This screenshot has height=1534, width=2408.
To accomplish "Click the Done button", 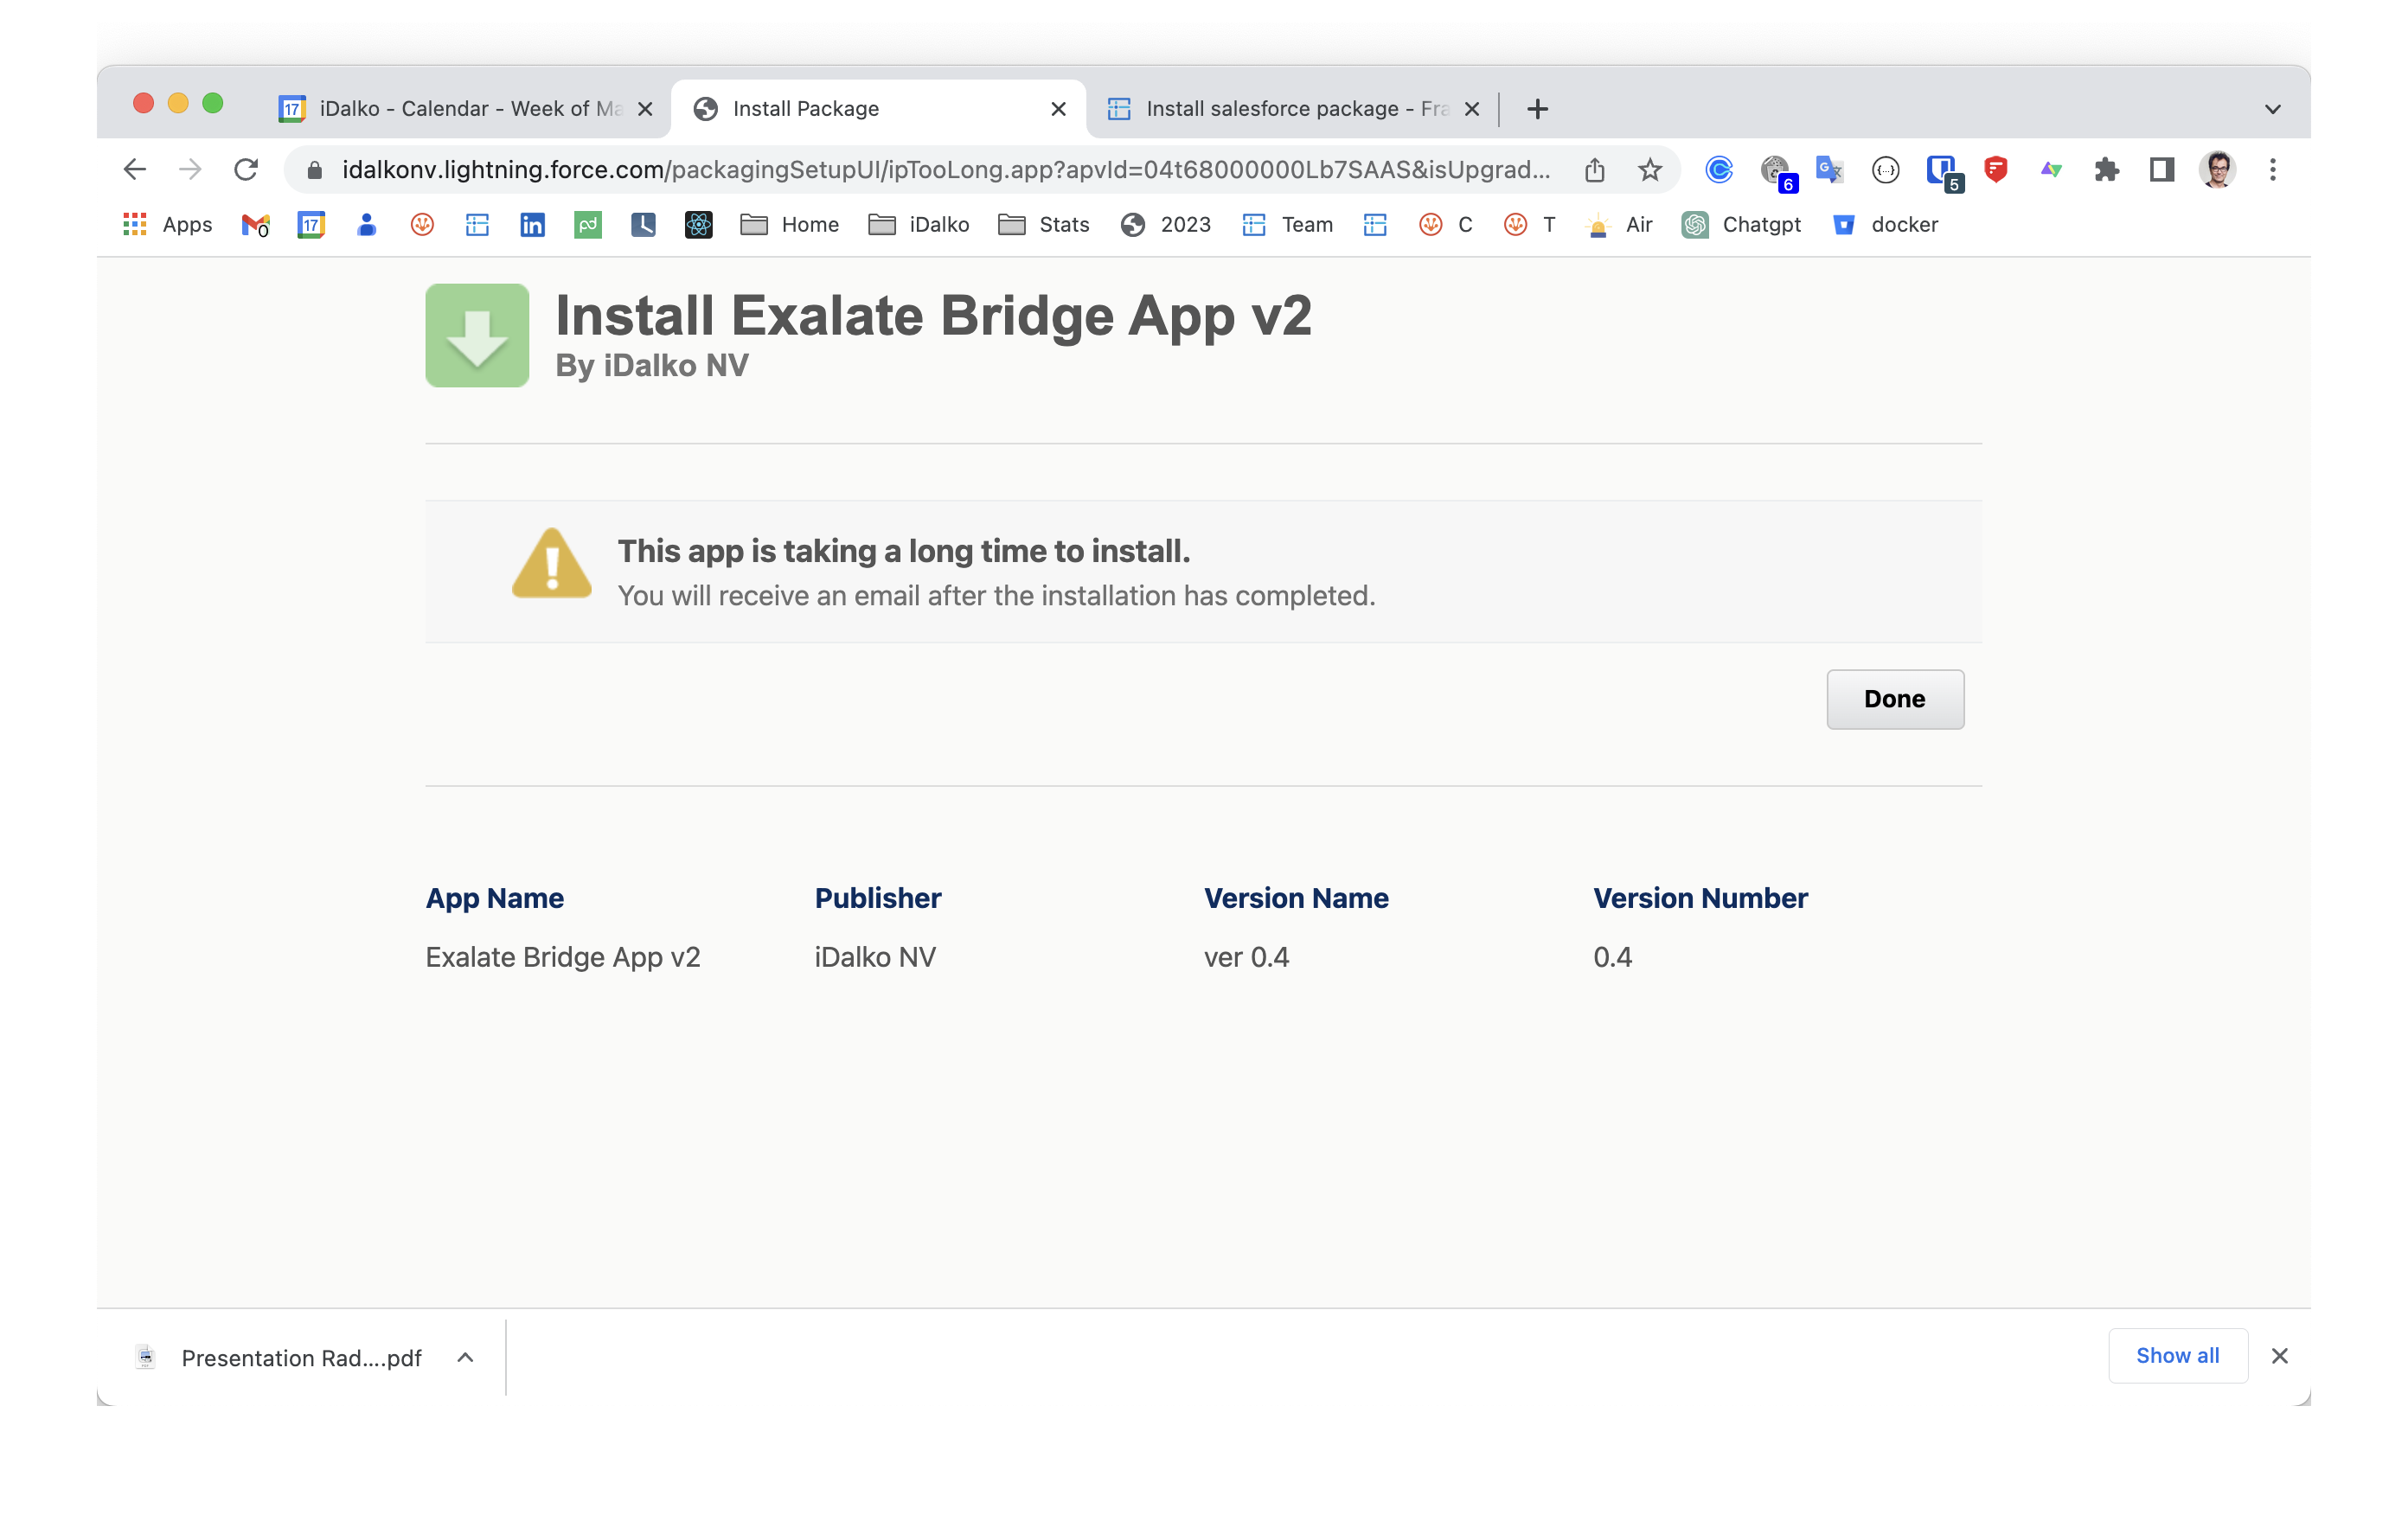I will pos(1894,699).
